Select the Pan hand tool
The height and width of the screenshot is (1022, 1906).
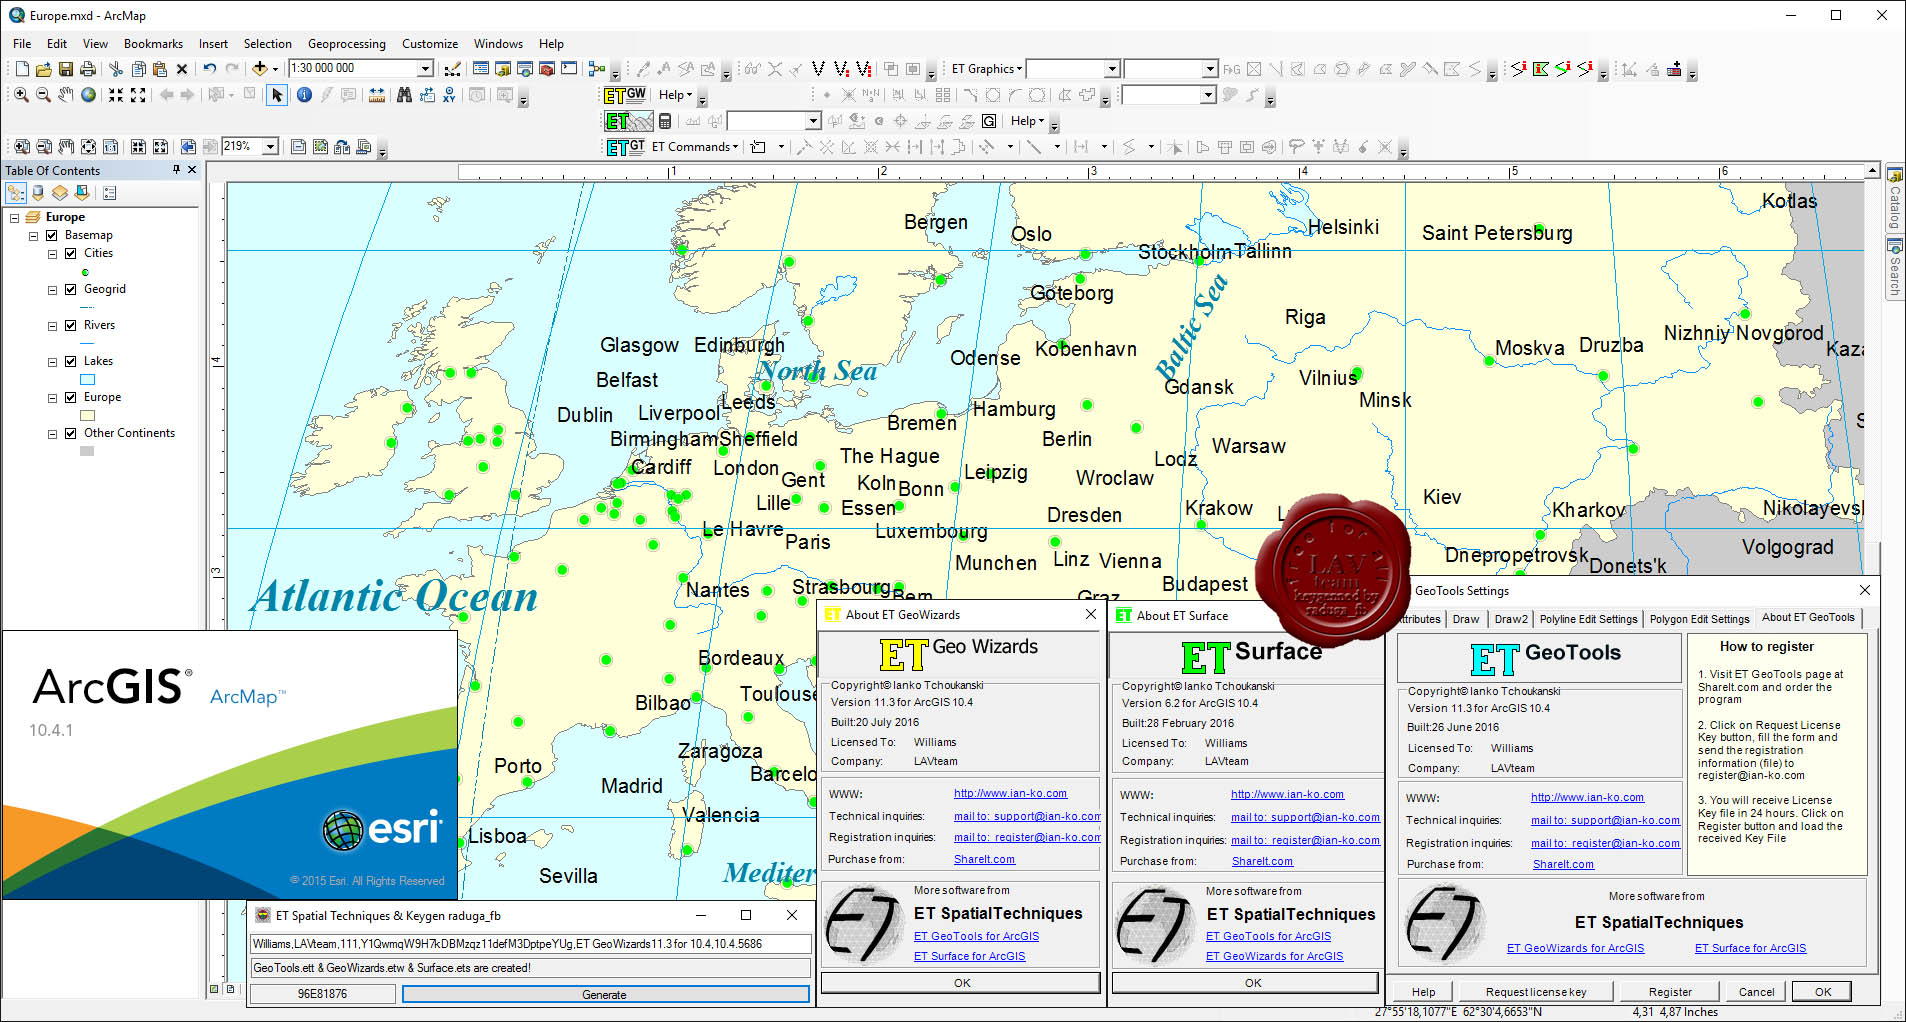click(x=66, y=95)
